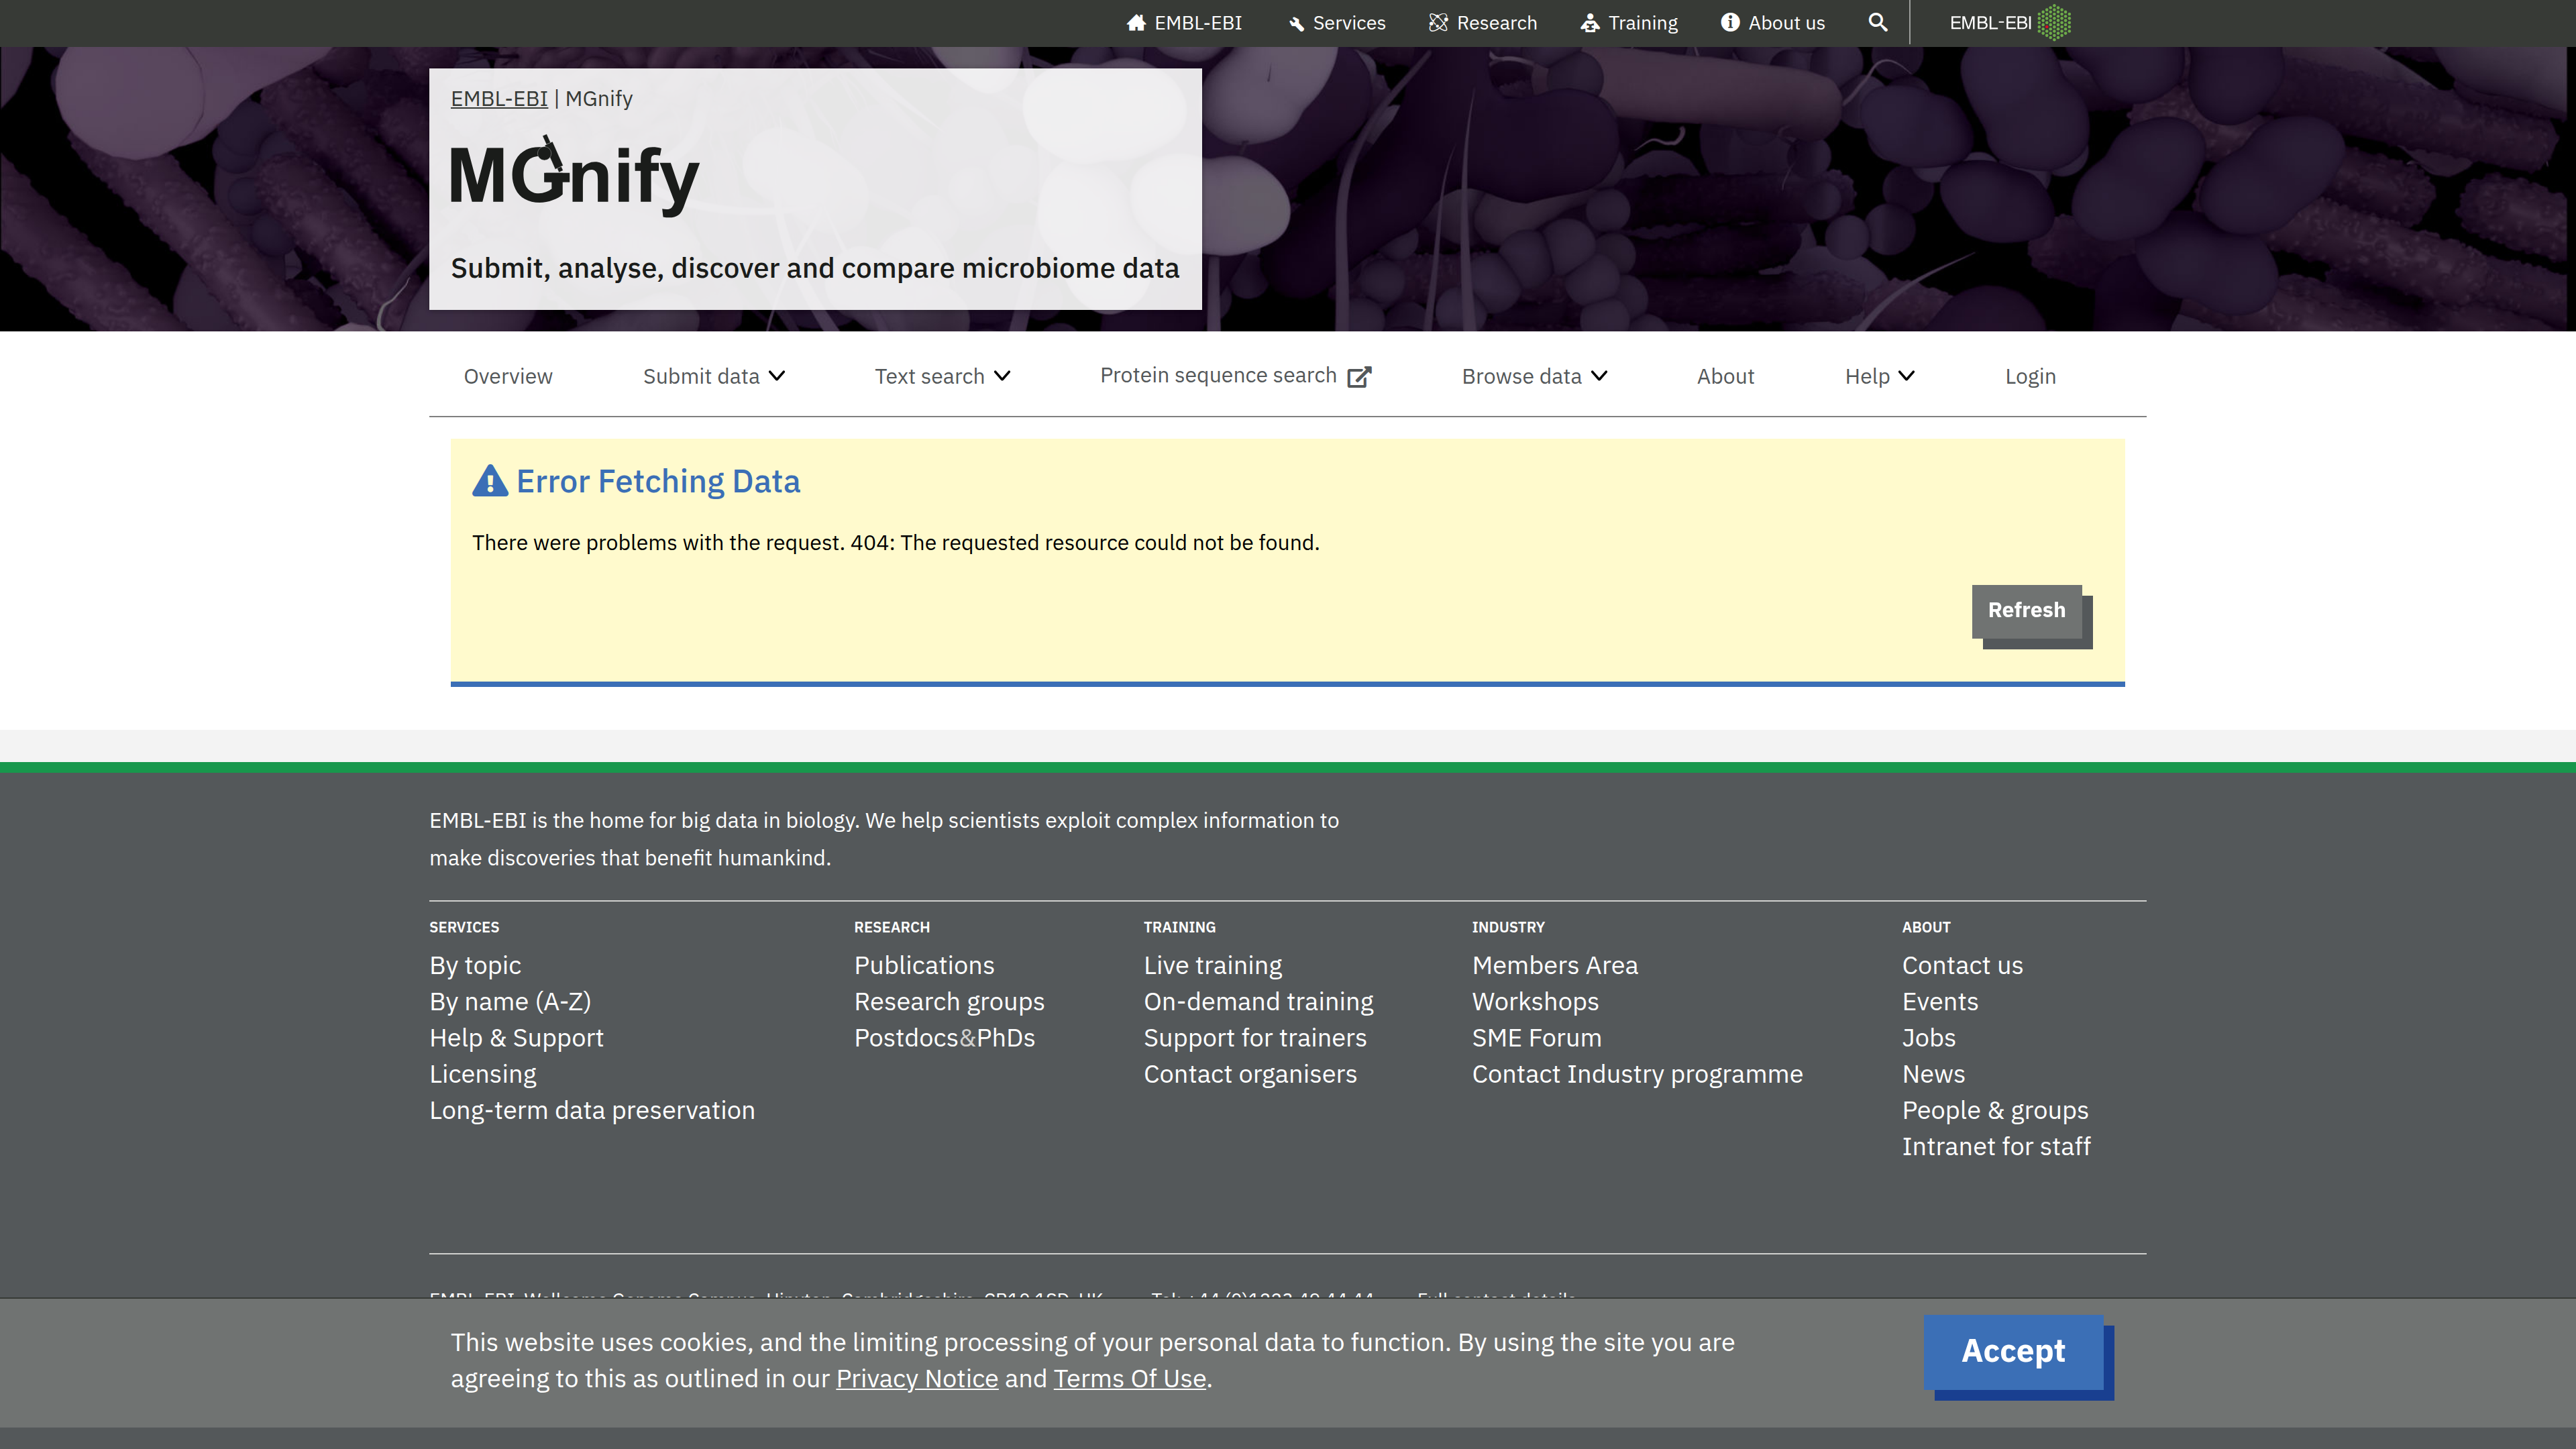
Task: Open About us in the top bar
Action: click(1773, 22)
